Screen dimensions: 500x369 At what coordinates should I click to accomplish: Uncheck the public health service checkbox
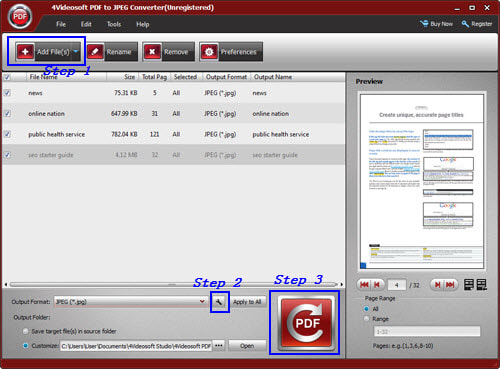[x=7, y=134]
